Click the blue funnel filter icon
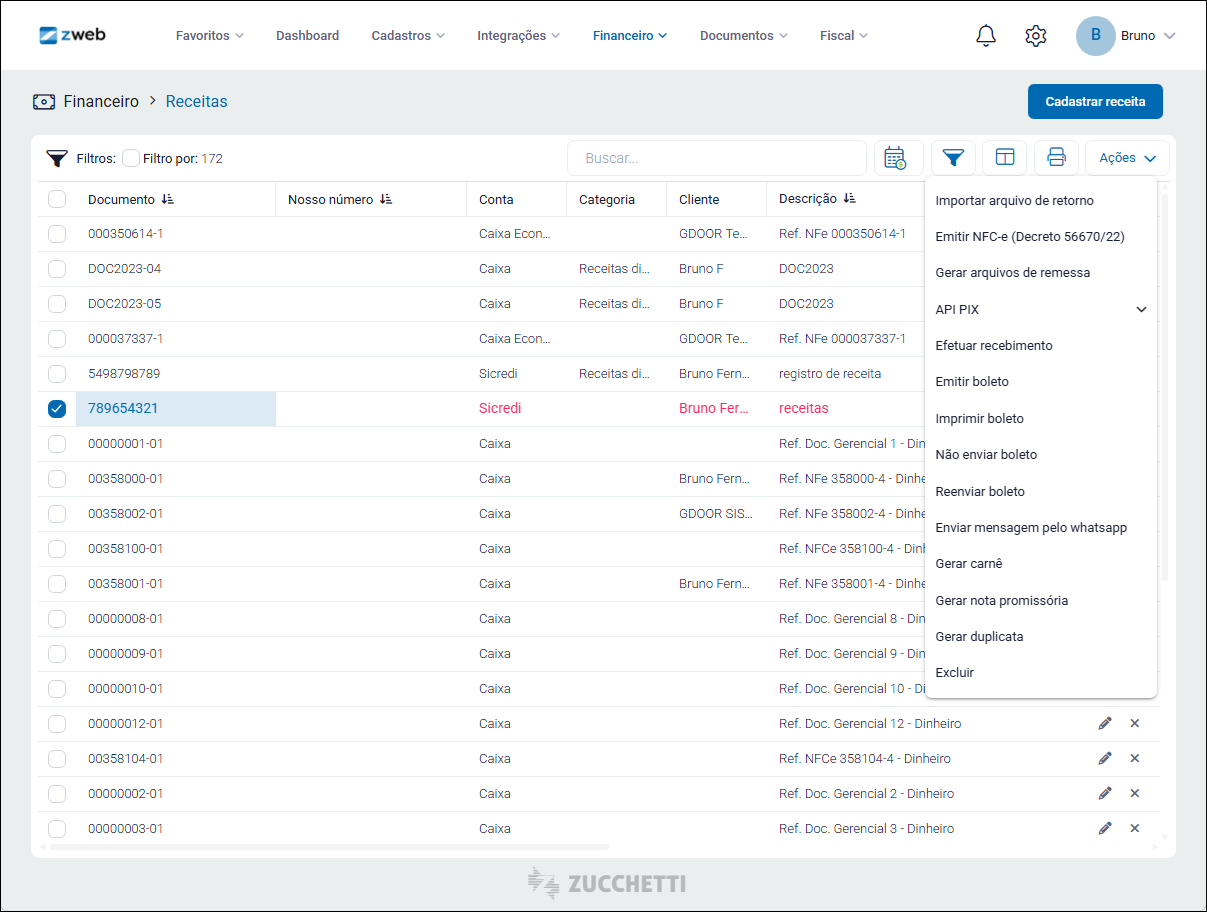1207x912 pixels. pyautogui.click(x=953, y=158)
